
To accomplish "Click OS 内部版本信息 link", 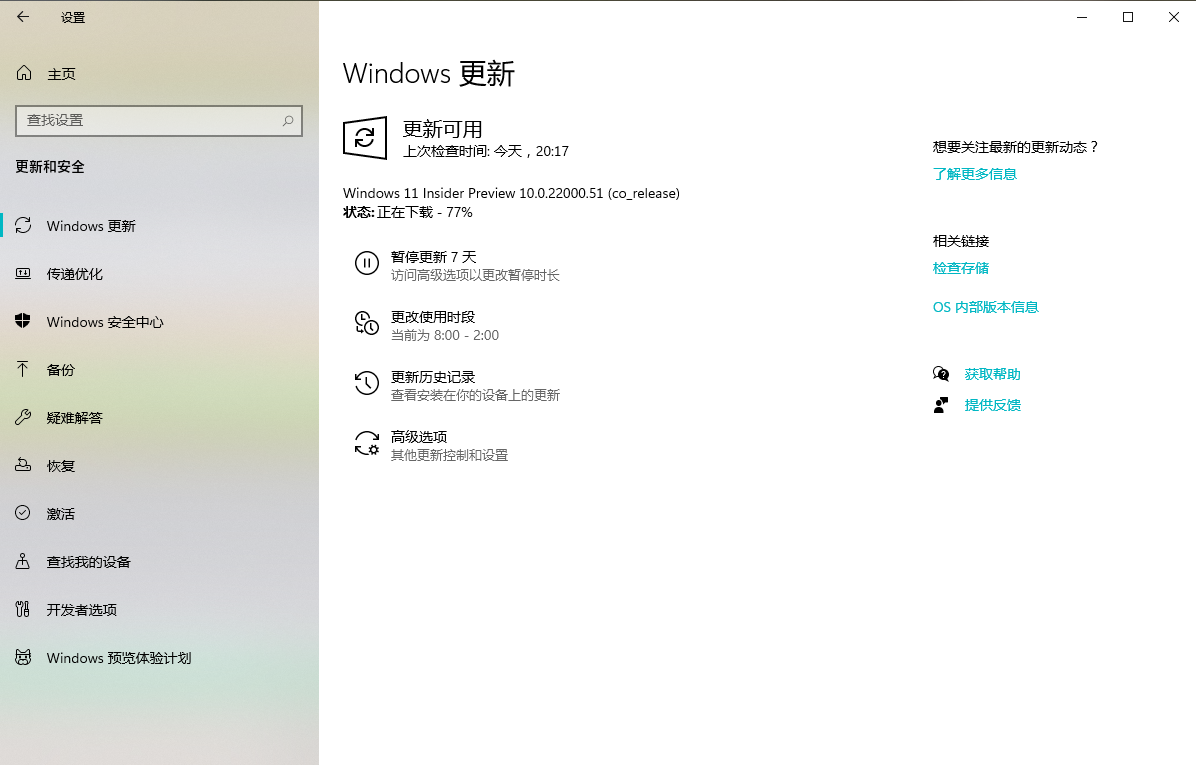I will tap(985, 307).
